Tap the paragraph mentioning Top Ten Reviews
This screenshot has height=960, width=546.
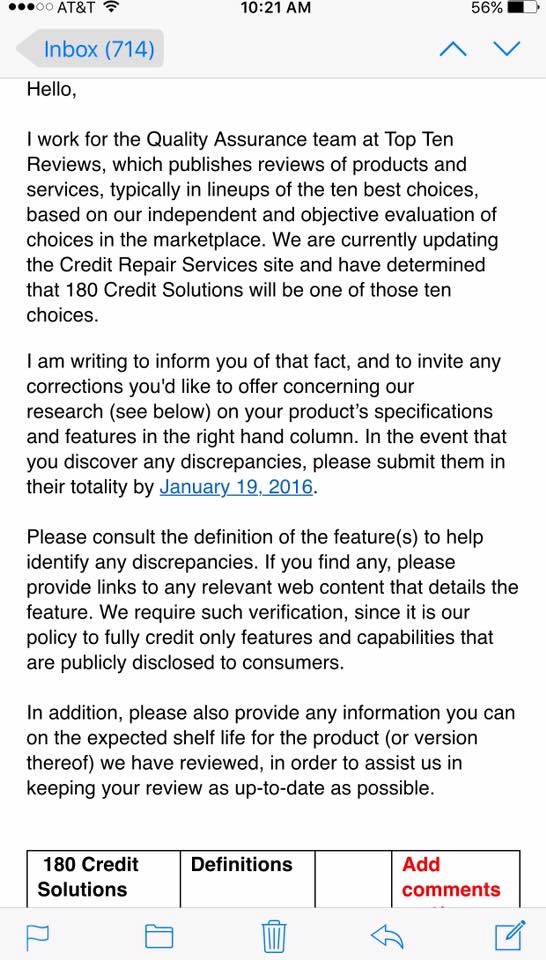[x=262, y=227]
